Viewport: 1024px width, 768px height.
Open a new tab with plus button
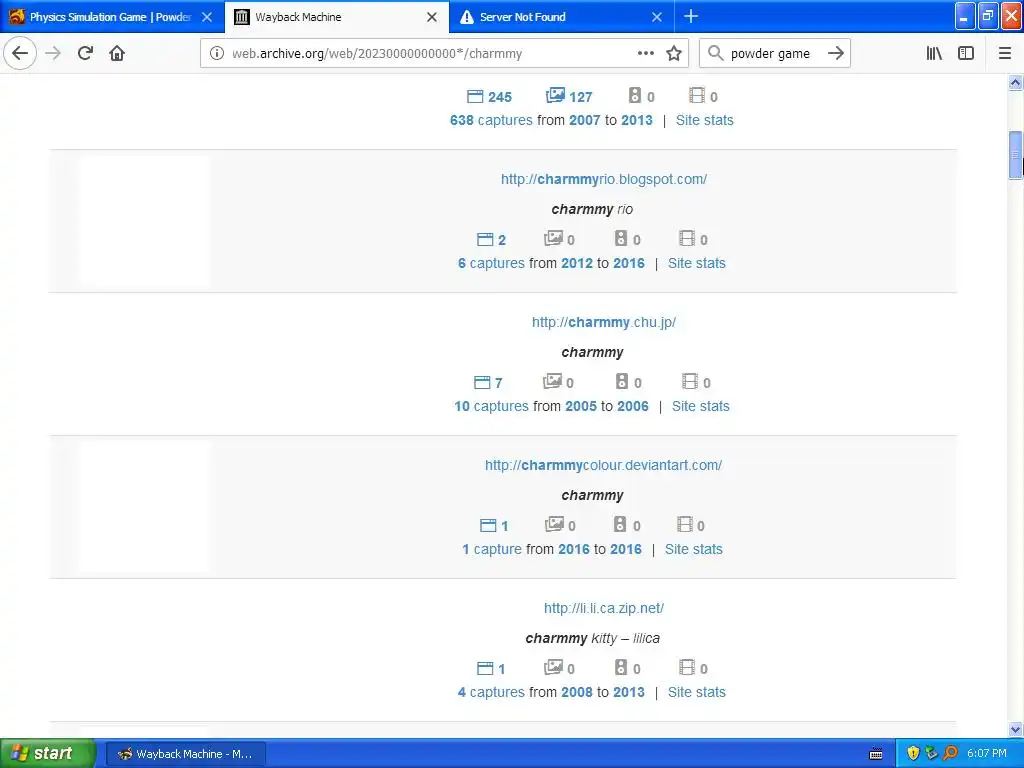(691, 16)
